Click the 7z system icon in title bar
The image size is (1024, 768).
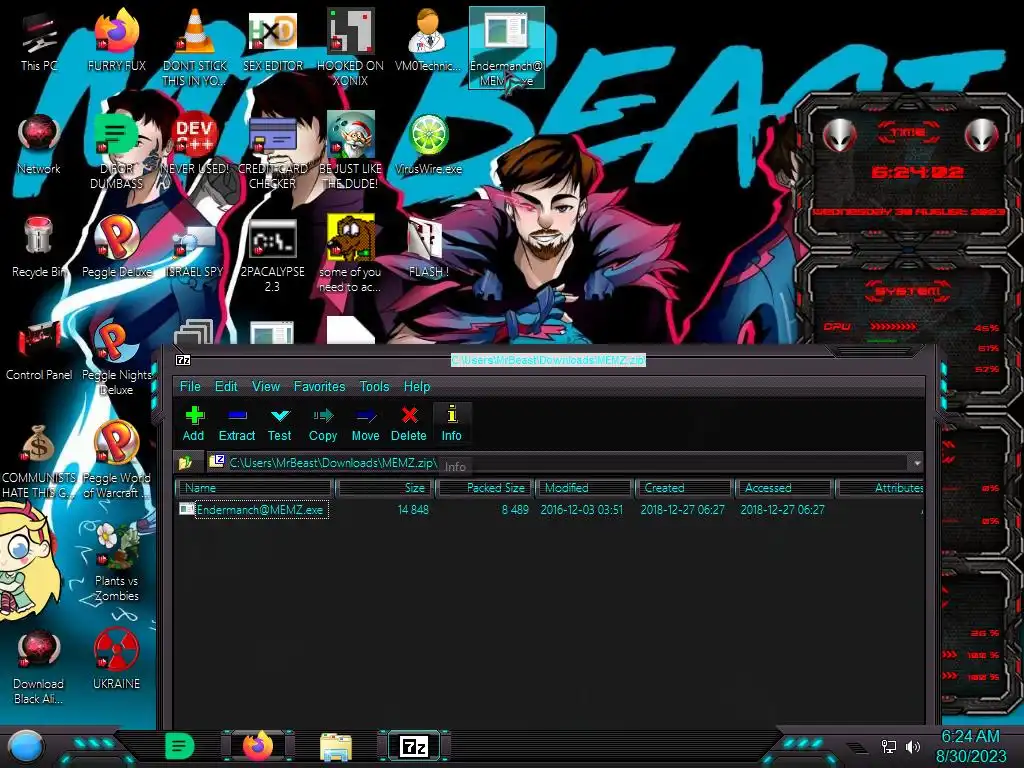pyautogui.click(x=184, y=360)
